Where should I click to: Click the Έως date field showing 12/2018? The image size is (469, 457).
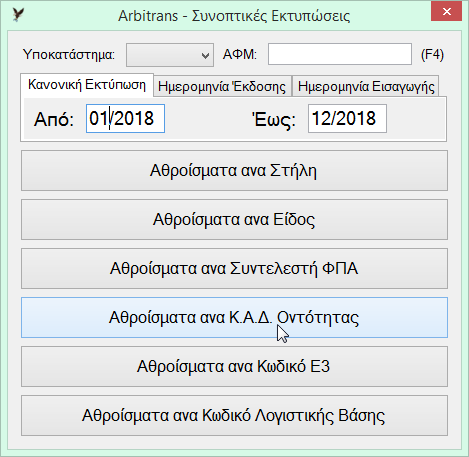click(347, 118)
